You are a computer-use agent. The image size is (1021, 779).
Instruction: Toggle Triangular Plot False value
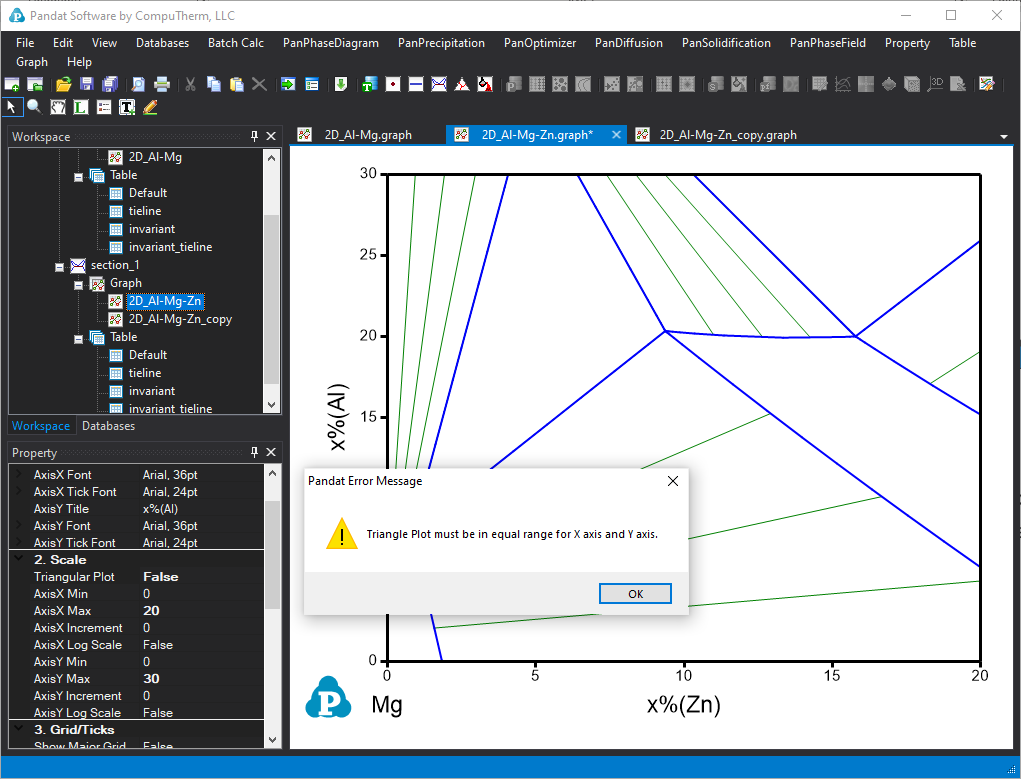click(x=161, y=577)
